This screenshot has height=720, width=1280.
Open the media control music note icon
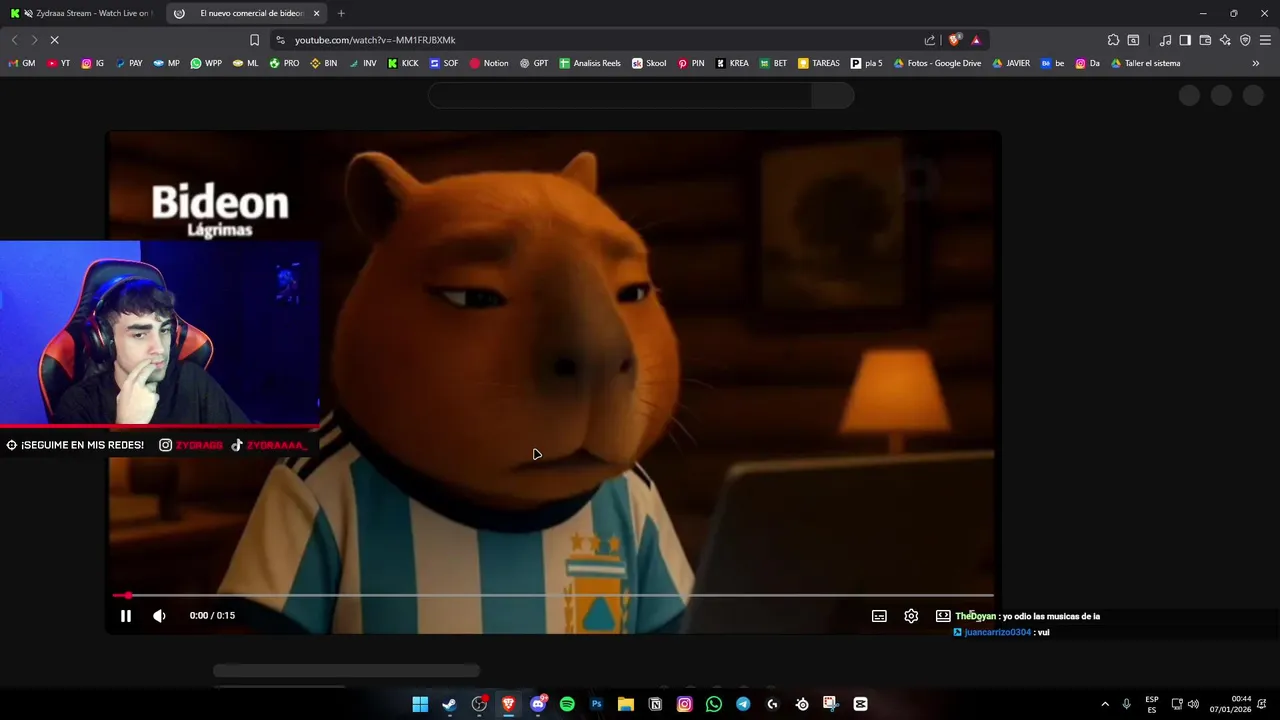[1165, 40]
